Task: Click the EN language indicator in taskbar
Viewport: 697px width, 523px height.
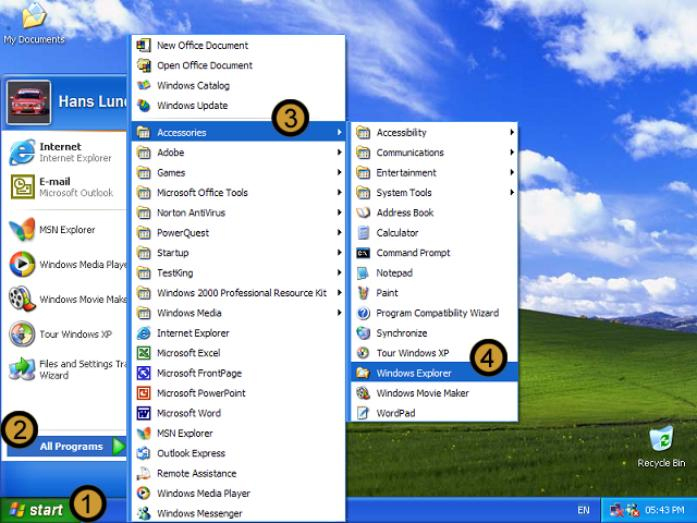Action: (583, 510)
